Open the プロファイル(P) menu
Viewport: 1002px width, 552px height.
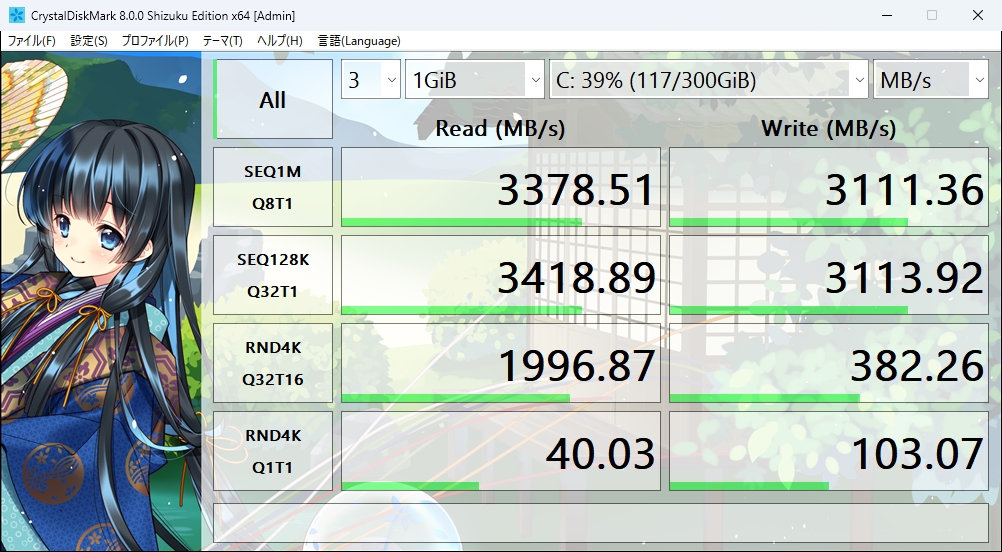click(x=155, y=41)
